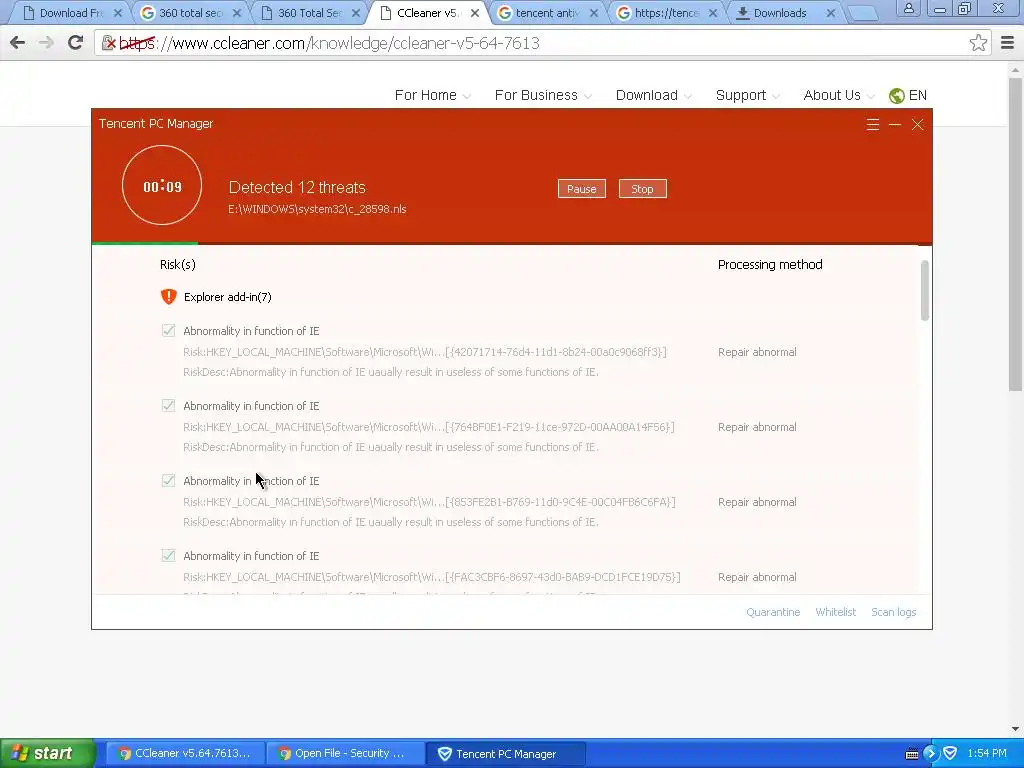The image size is (1024, 768).
Task: Expand the Support menu
Action: click(747, 95)
